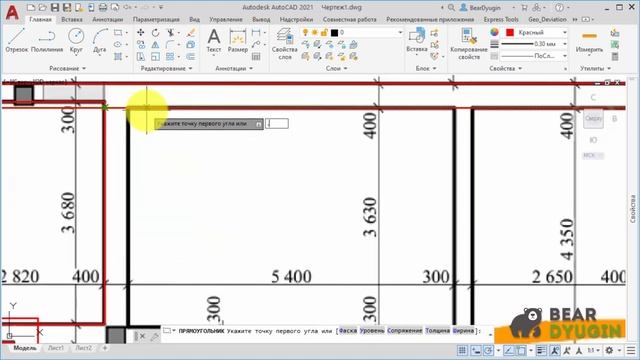Toggle polar tracking in status bar
Image resolution: width=640 pixels, height=360 pixels.
coord(489,350)
